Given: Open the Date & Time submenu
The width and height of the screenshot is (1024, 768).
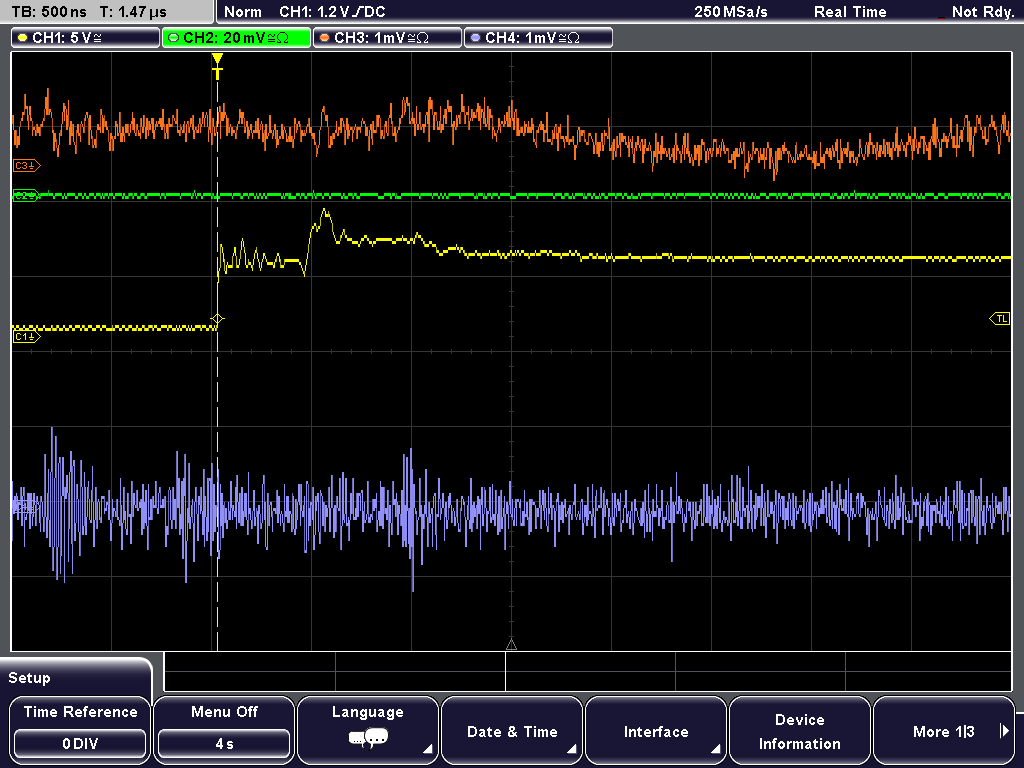Looking at the screenshot, I should (512, 730).
